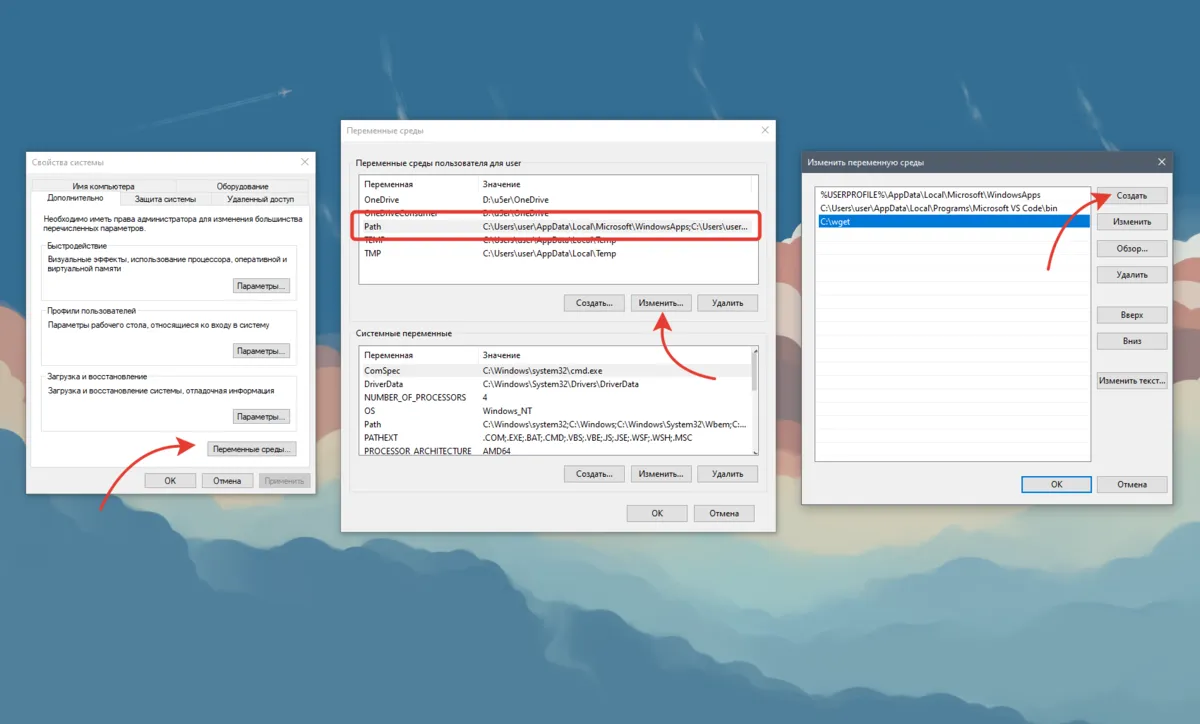
Task: Click the 'Изменить текст...' button
Action: point(1132,380)
